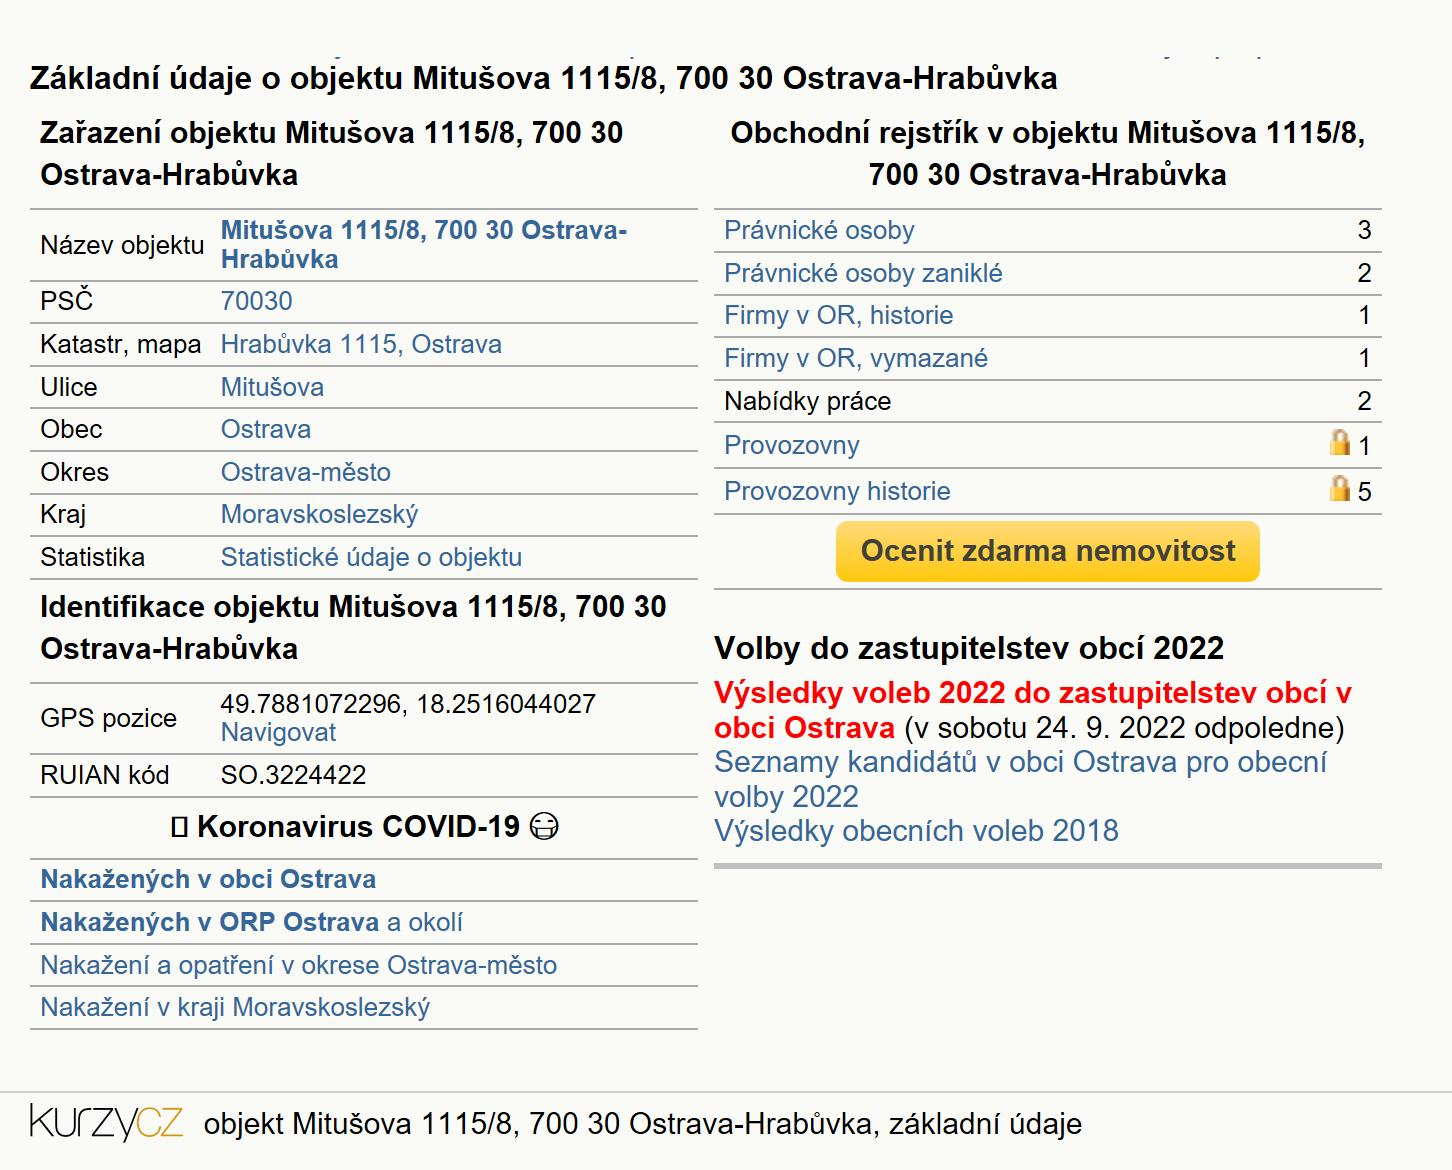
Task: Open Právnické osoby zaniklé list
Action: point(863,274)
